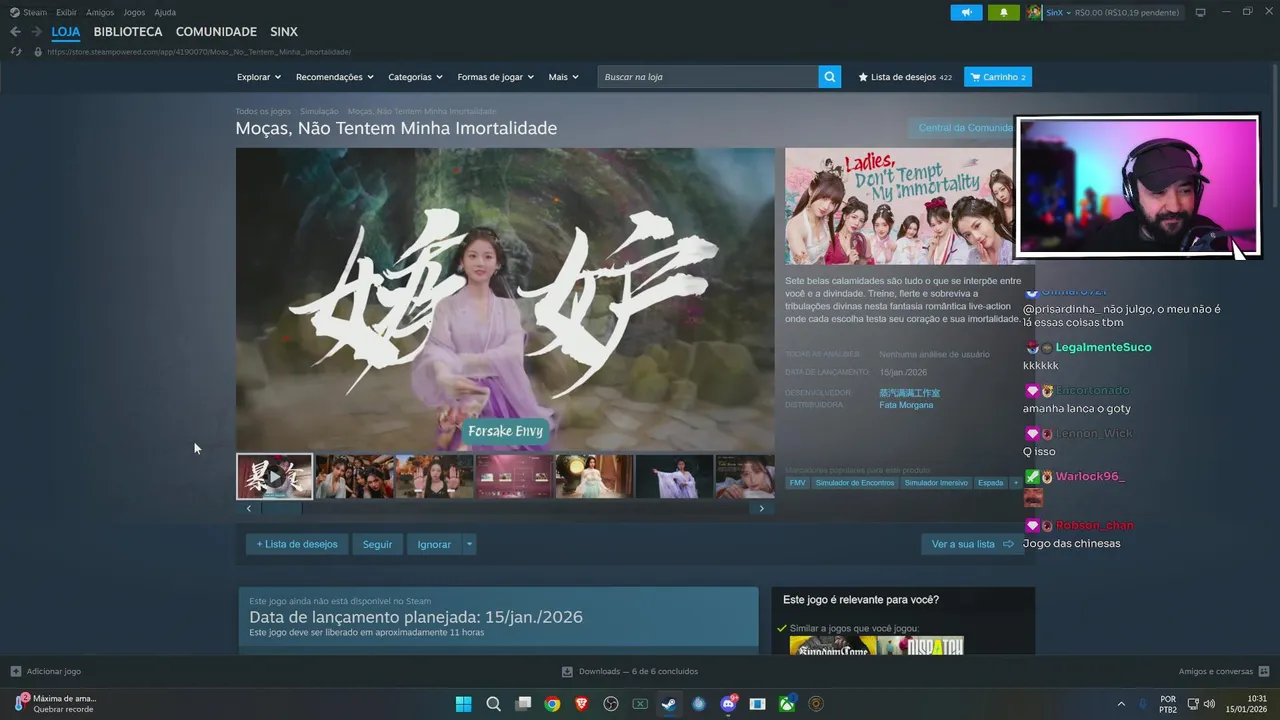Click the Ignorar button

click(434, 544)
